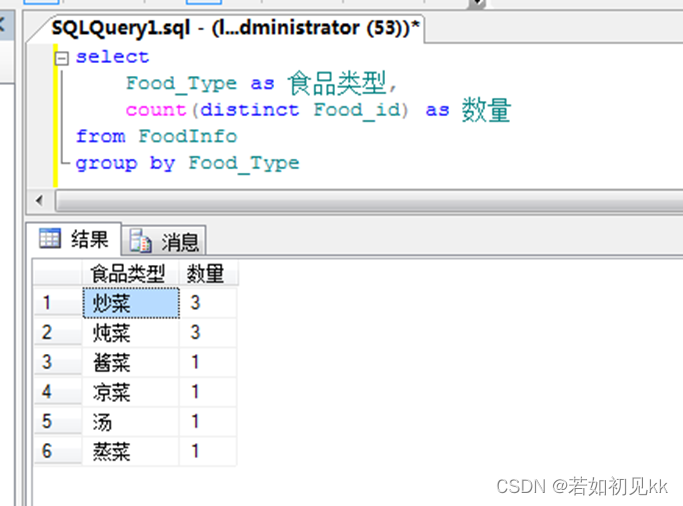This screenshot has height=506, width=683.
Task: Select the 汤 cell in row 5
Action: click(131, 422)
